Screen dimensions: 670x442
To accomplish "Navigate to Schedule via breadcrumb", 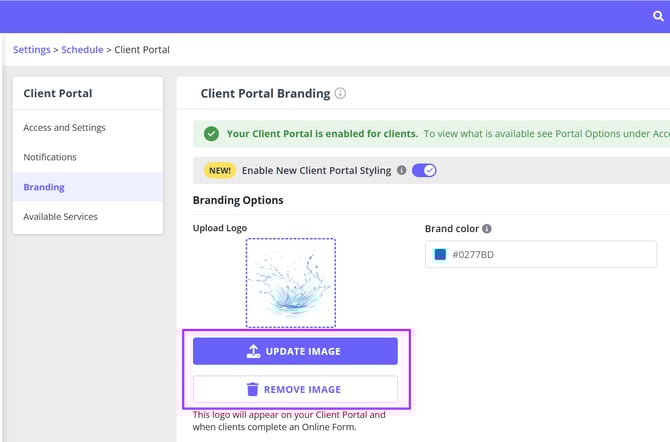I will point(83,50).
